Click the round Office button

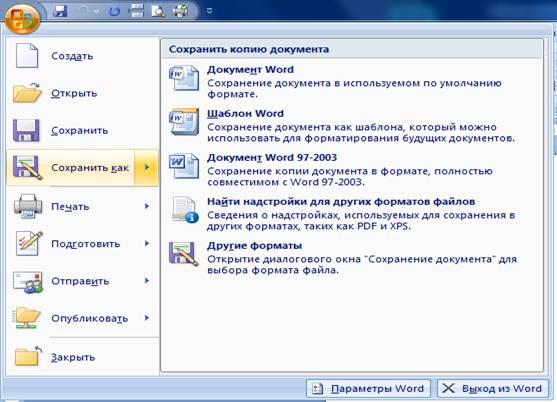point(22,18)
